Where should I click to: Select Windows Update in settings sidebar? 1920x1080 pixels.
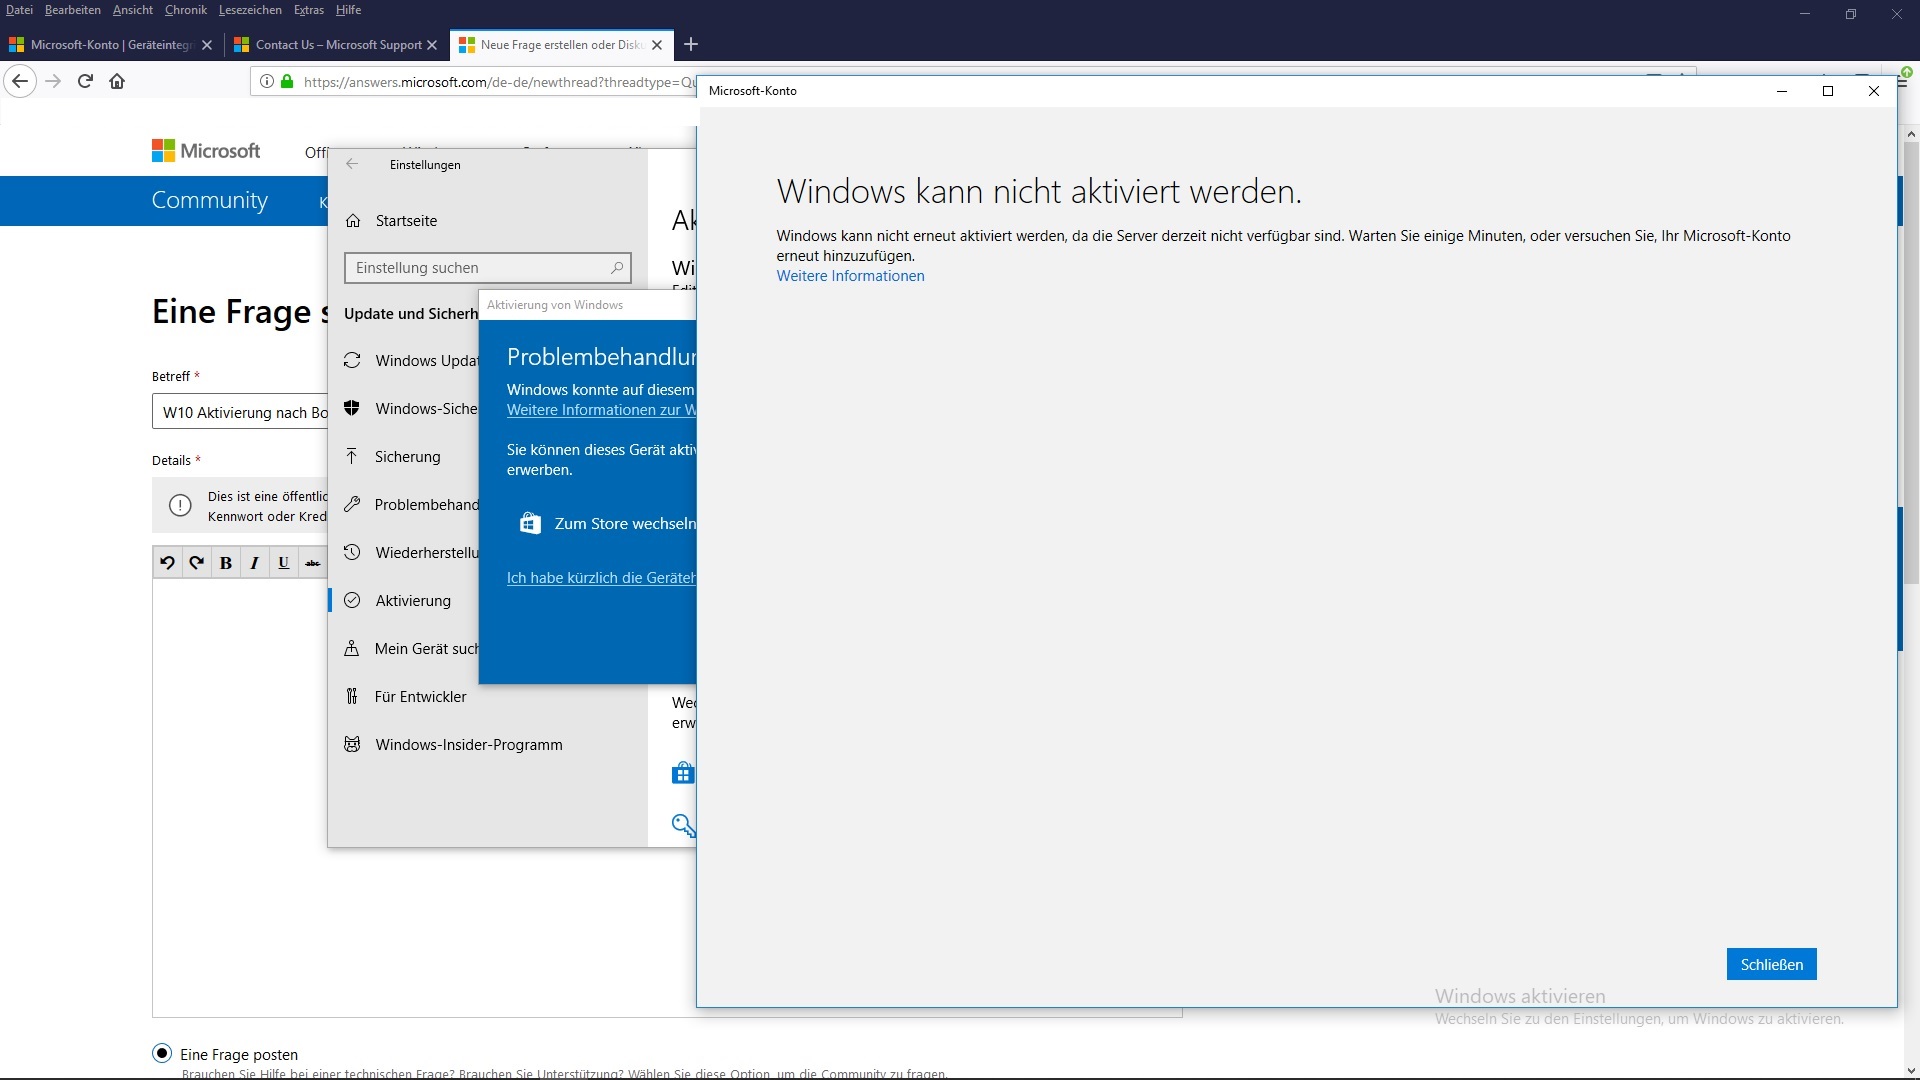[412, 361]
